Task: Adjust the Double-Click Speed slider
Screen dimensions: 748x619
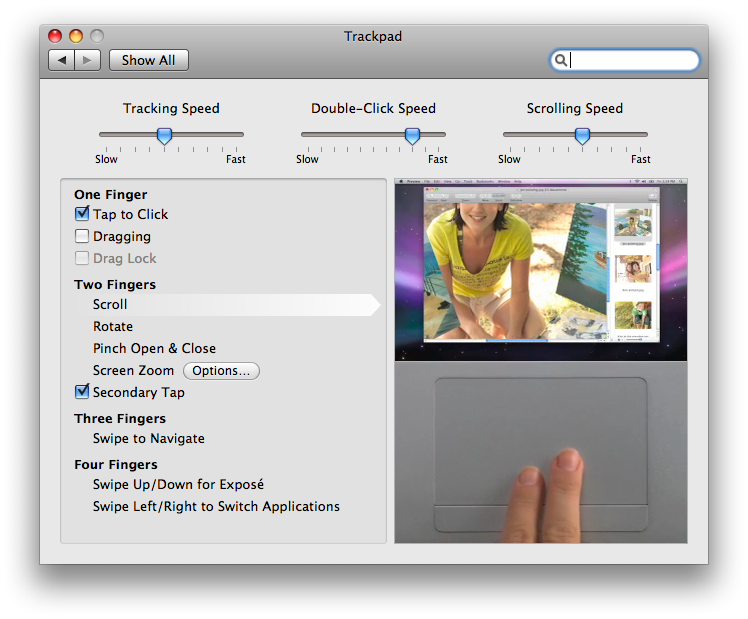Action: point(412,136)
